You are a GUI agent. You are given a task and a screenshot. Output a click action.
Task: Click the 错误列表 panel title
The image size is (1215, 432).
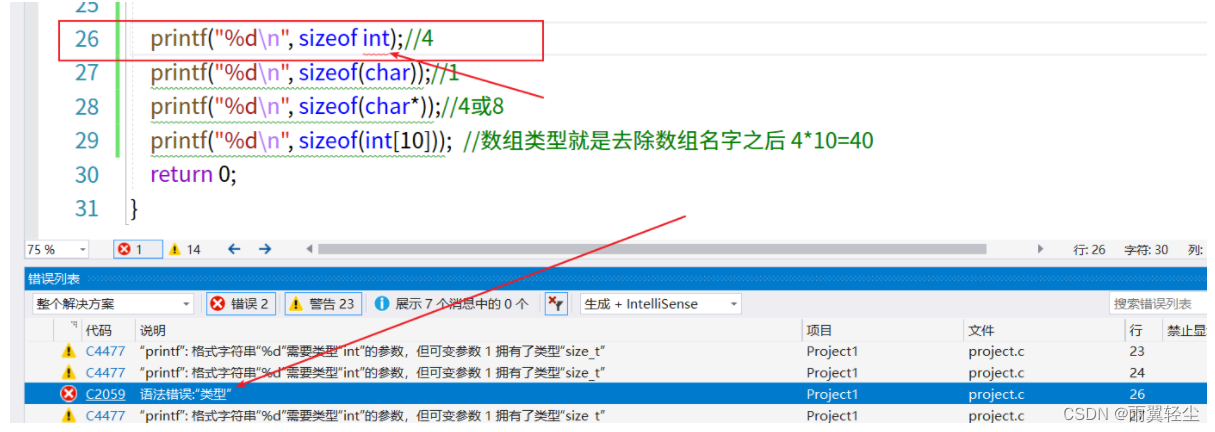pos(54,279)
